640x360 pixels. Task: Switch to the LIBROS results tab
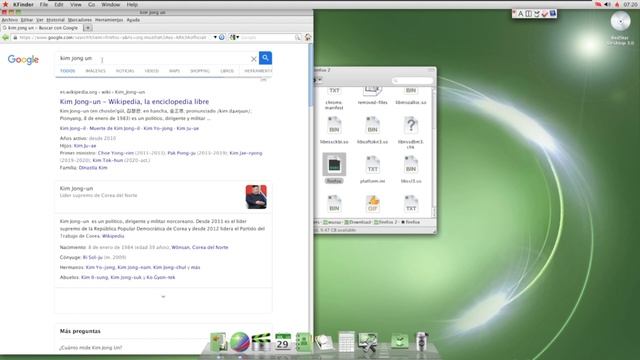click(x=227, y=71)
